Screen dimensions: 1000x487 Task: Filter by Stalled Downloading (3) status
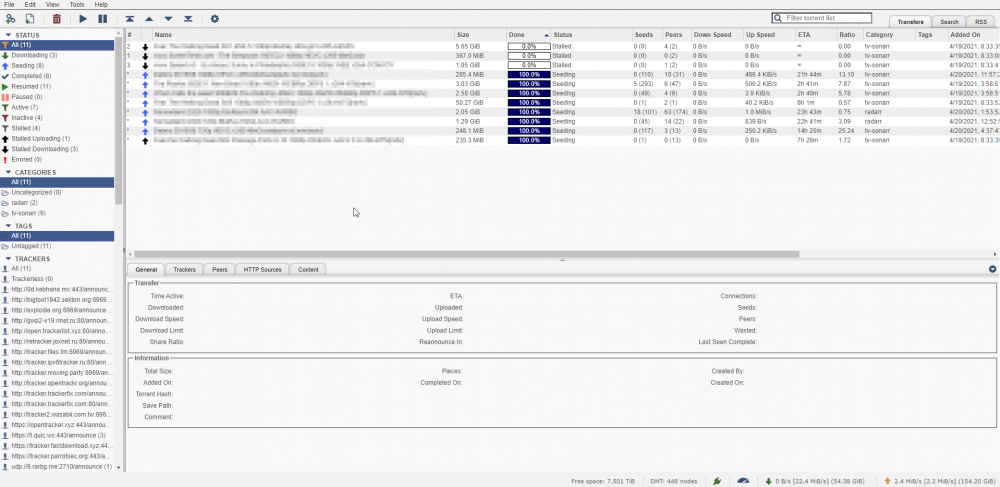pos(45,149)
